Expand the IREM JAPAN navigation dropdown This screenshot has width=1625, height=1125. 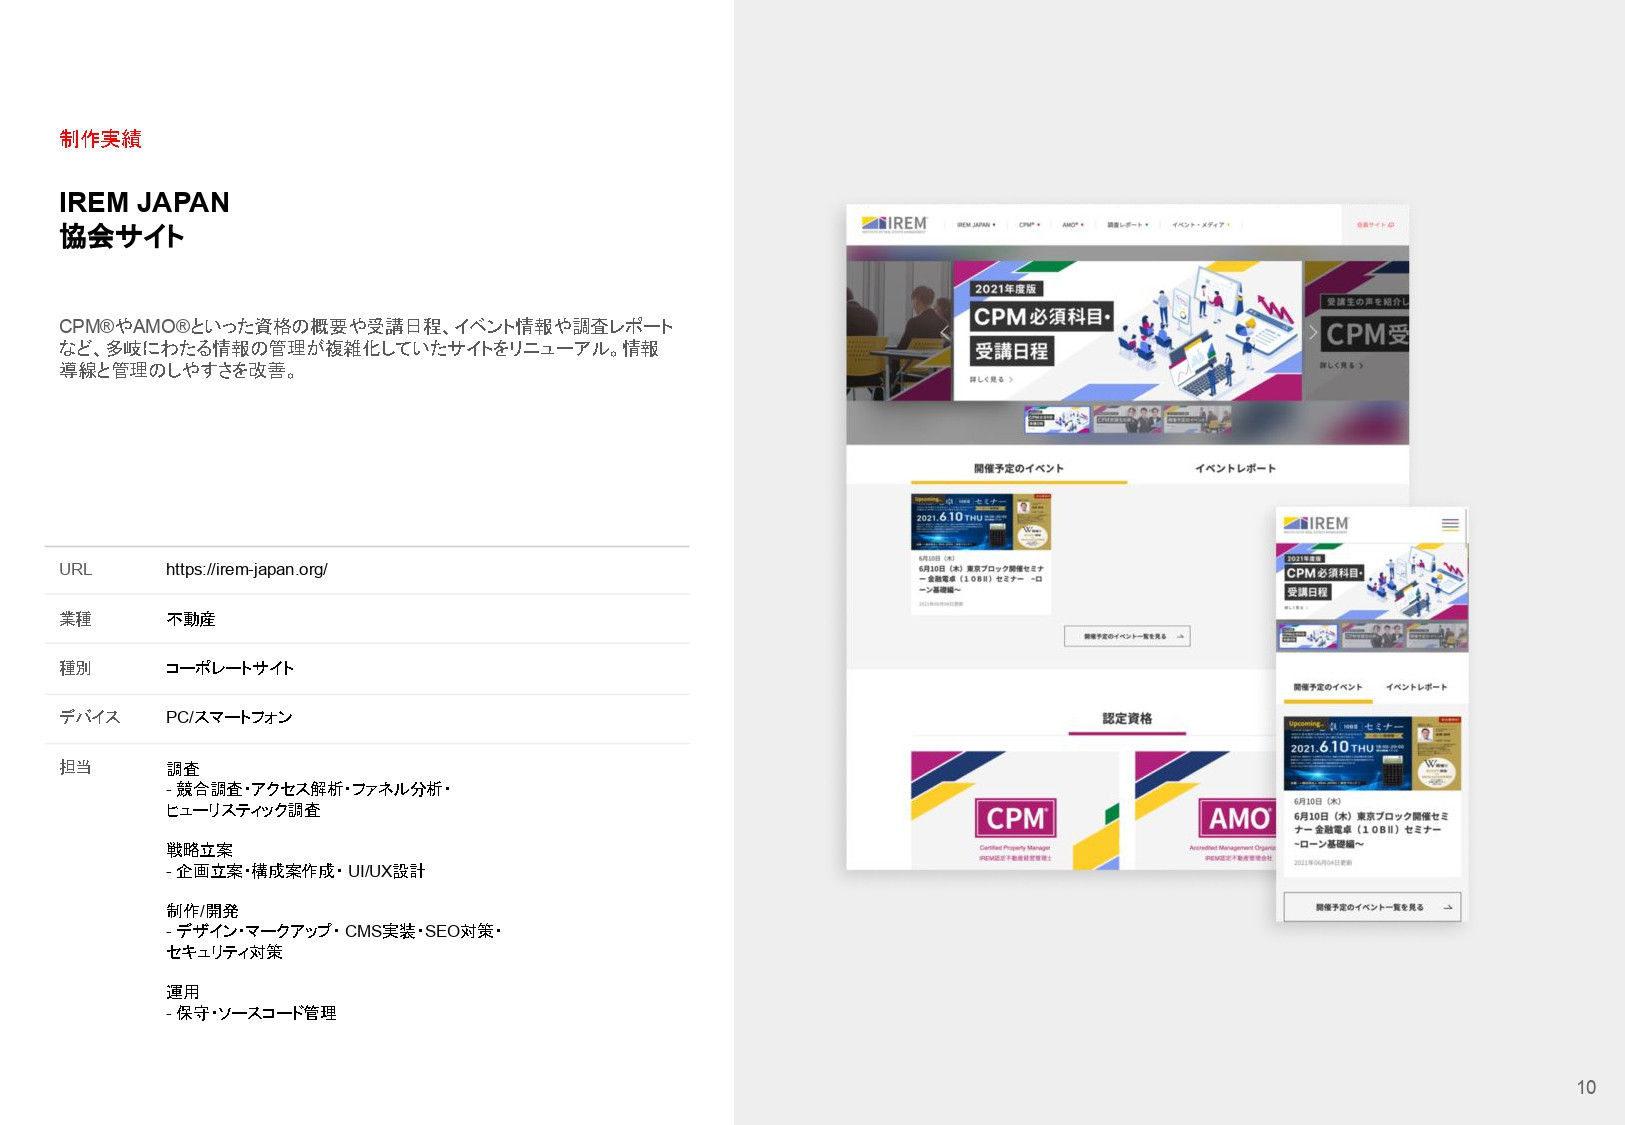[x=976, y=224]
